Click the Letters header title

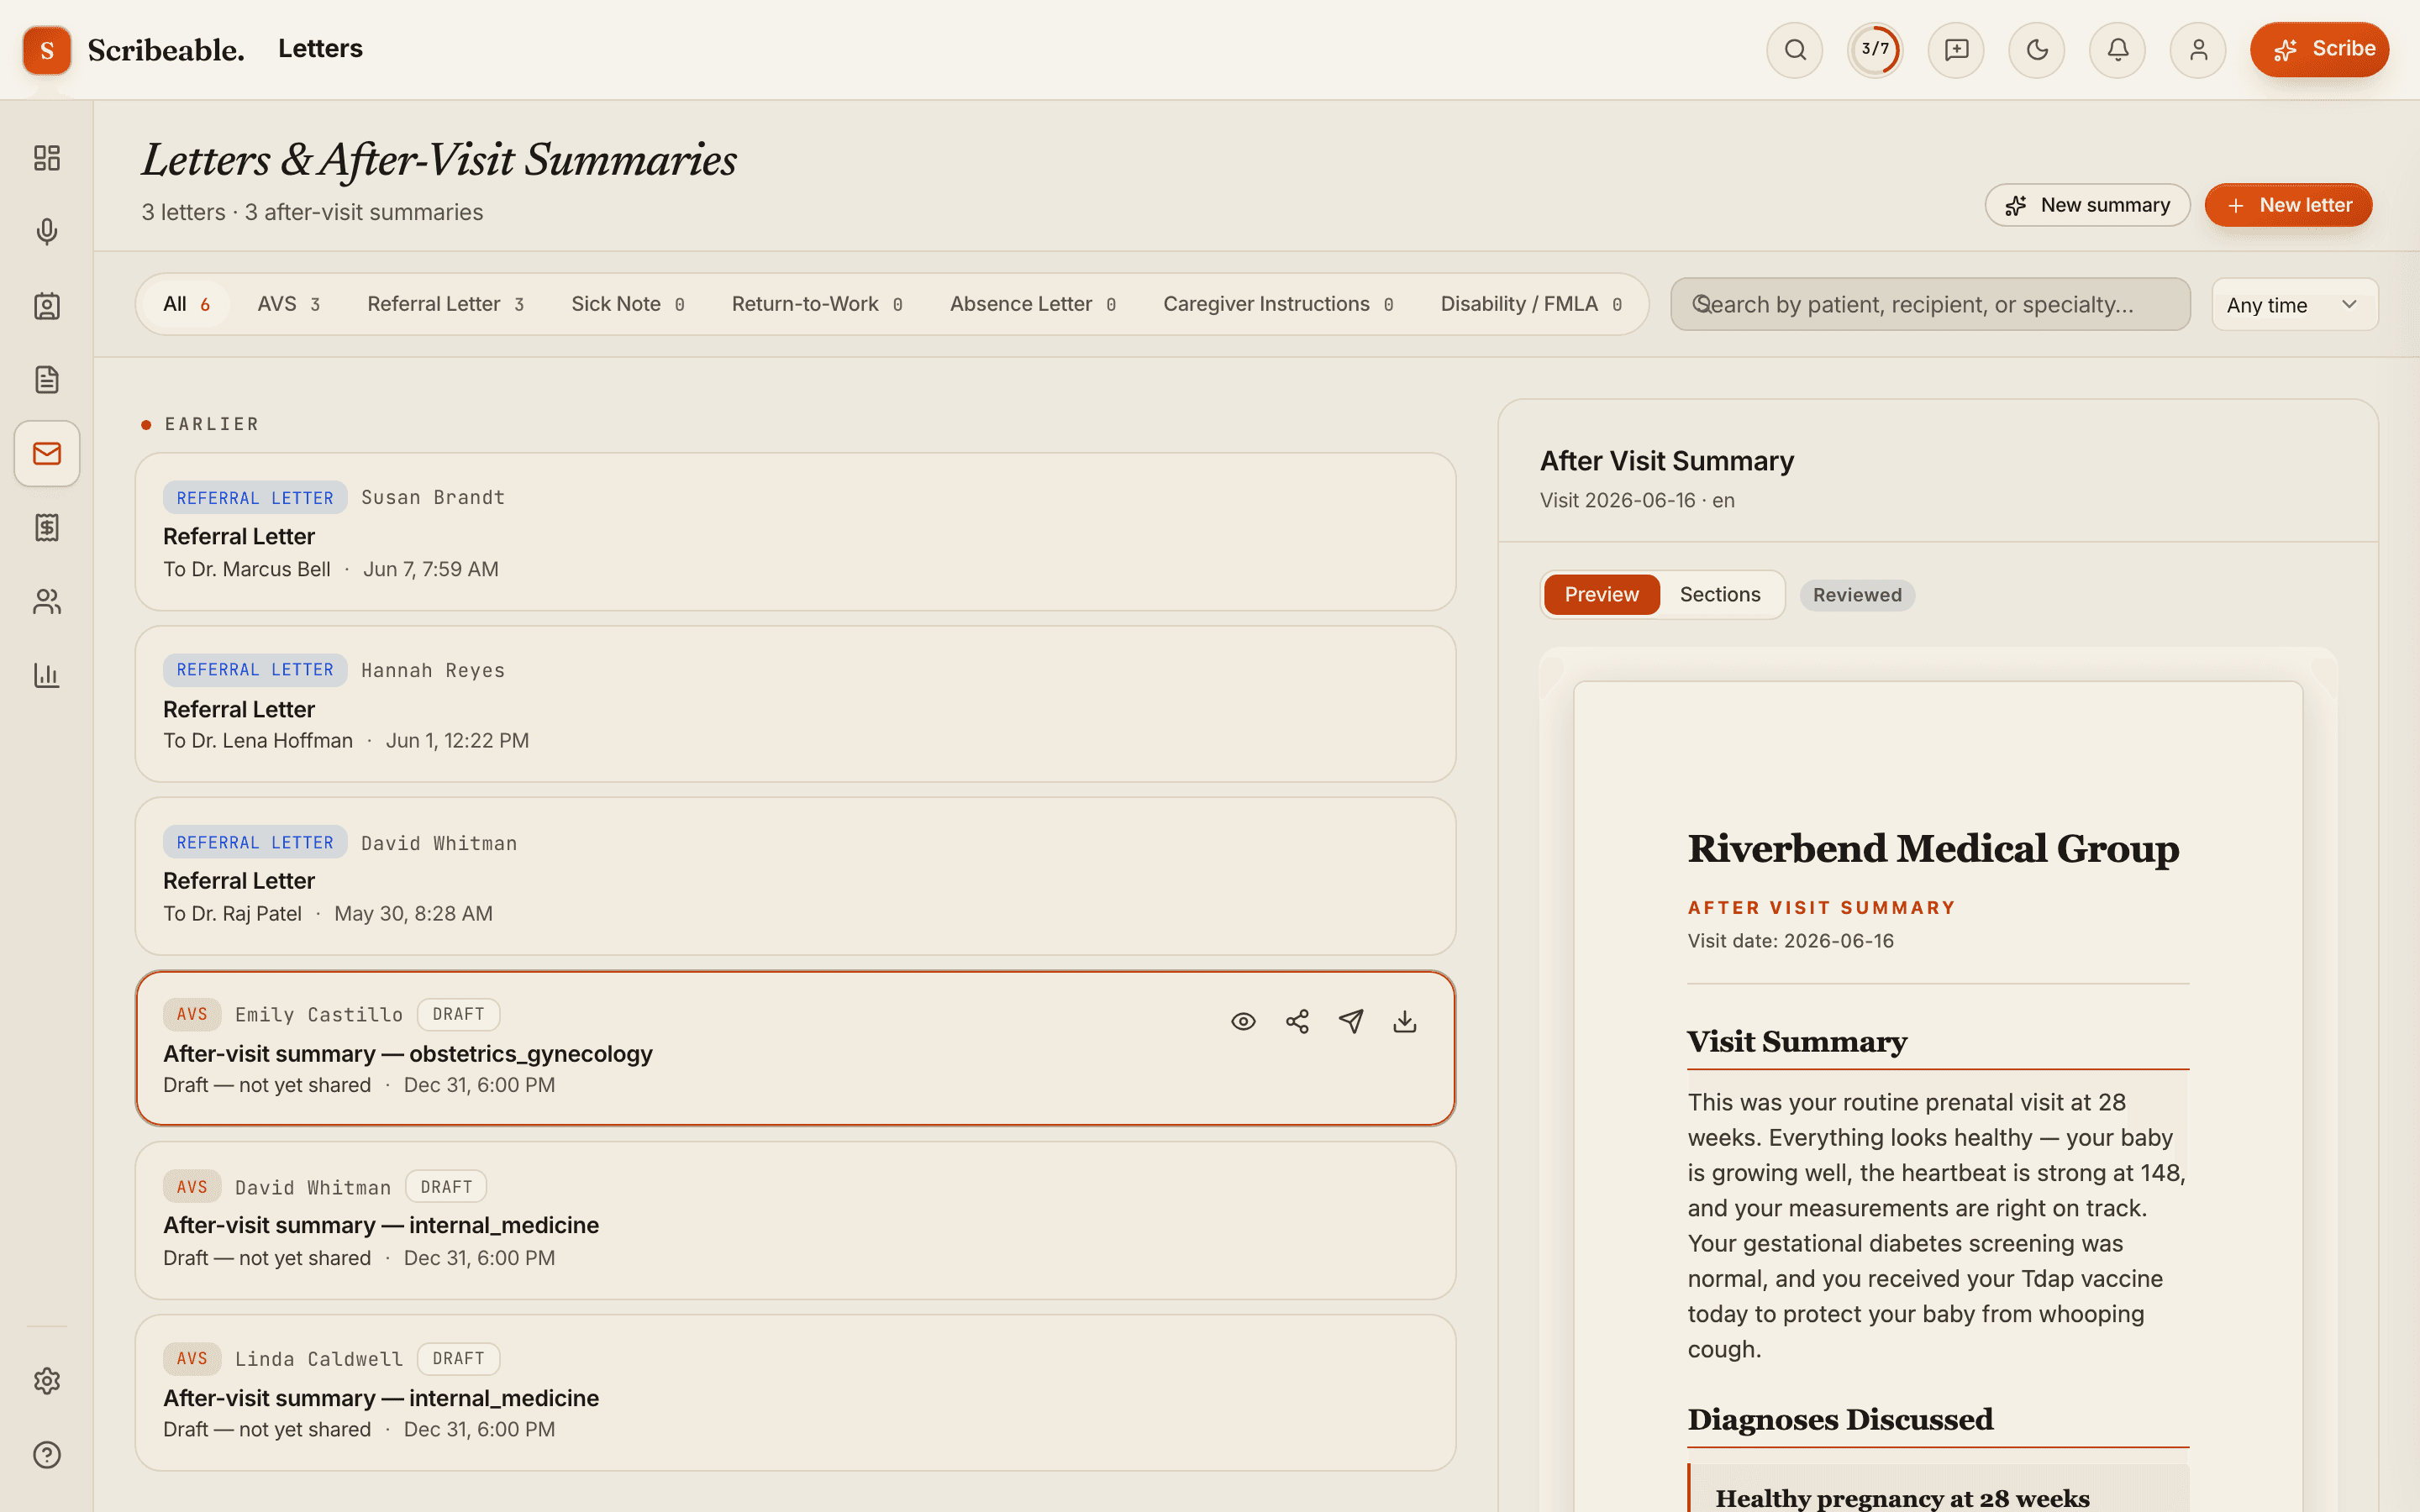pos(320,49)
